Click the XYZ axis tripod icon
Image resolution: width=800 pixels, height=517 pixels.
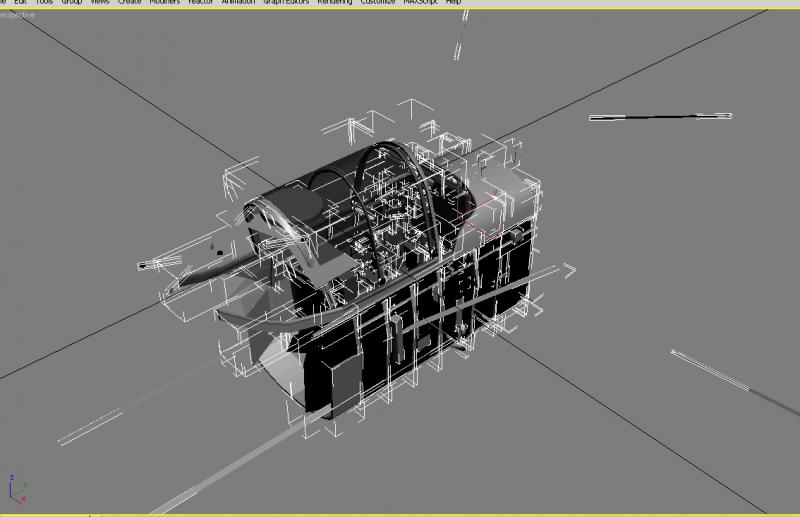pyautogui.click(x=17, y=489)
